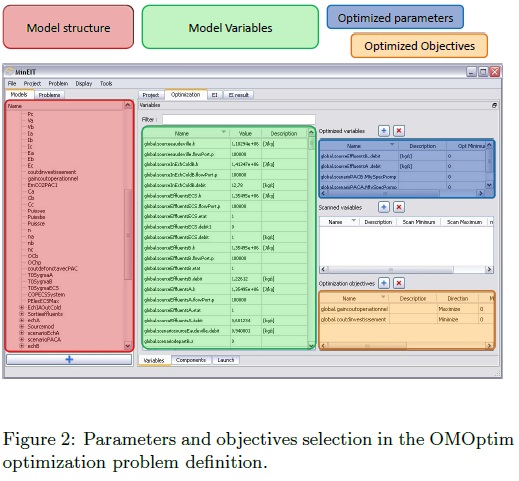This screenshot has height=481, width=519.
Task: Click right arrow of Optimized variables horizontal scrollbar
Action: point(480,193)
